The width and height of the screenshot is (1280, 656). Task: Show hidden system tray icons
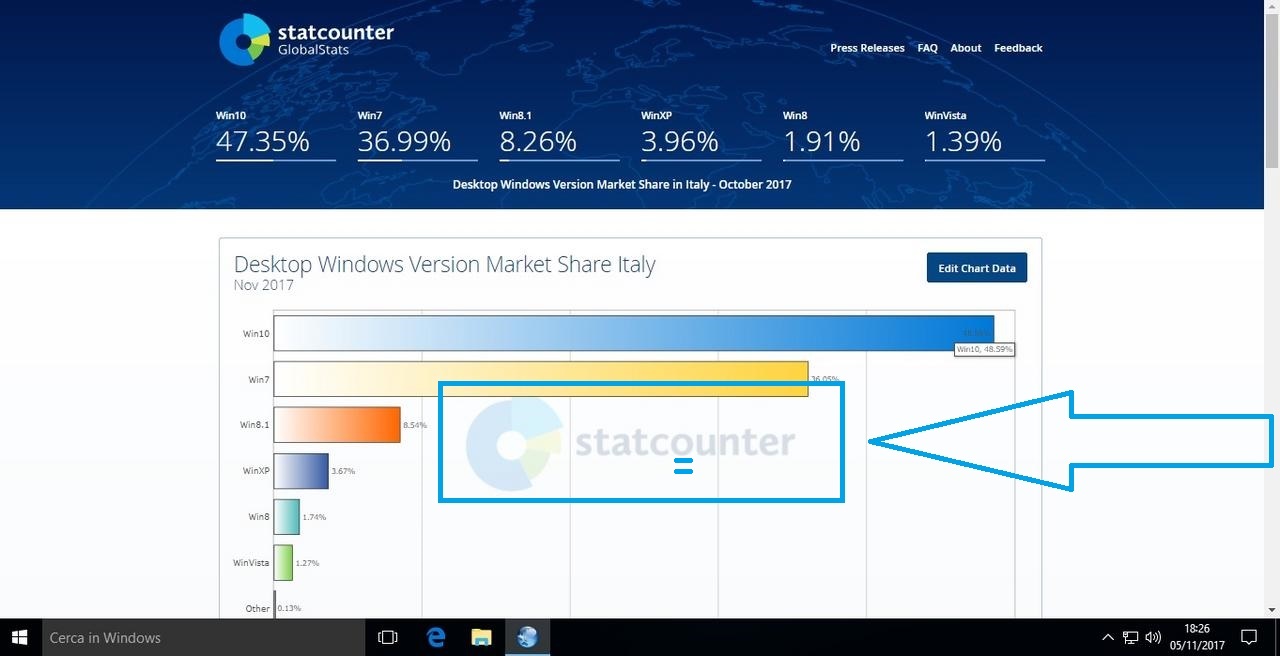[x=1108, y=637]
